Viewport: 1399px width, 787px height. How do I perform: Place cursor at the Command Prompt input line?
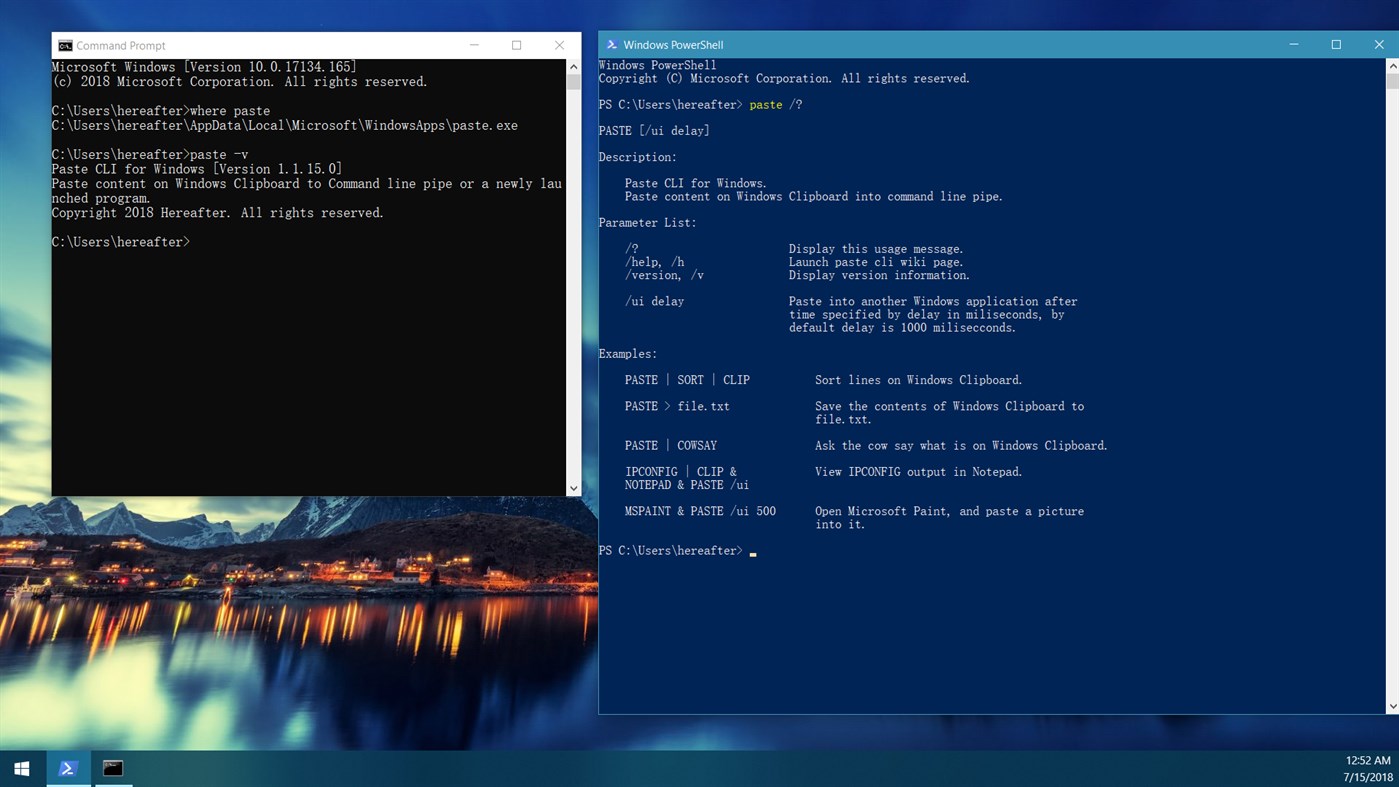tap(200, 241)
